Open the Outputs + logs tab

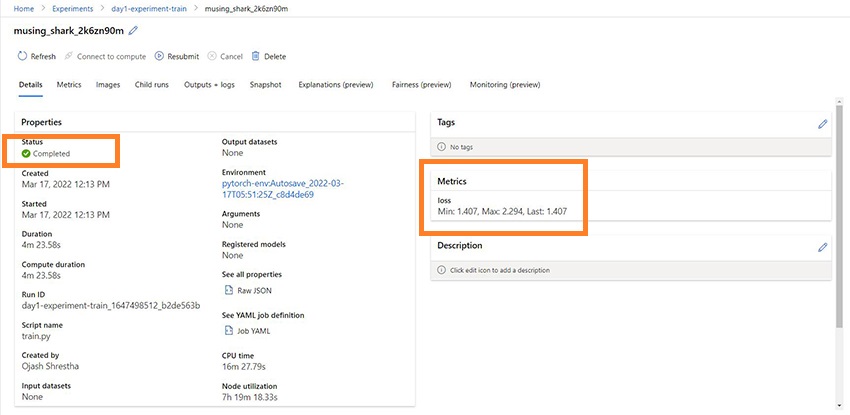pyautogui.click(x=209, y=85)
